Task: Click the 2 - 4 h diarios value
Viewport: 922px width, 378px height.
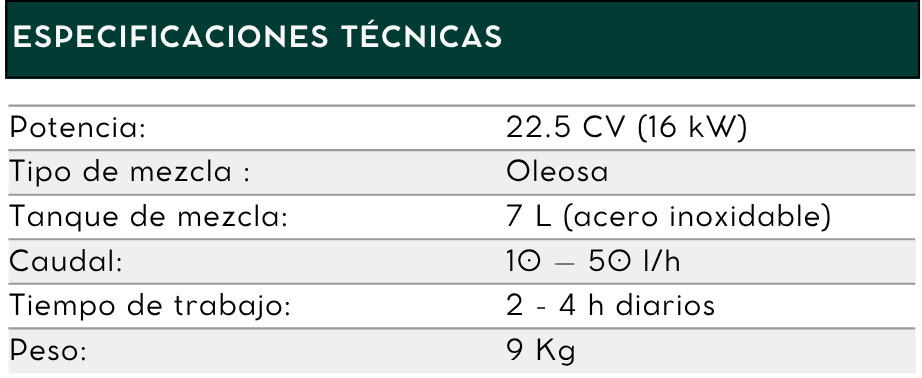Action: coord(610,306)
